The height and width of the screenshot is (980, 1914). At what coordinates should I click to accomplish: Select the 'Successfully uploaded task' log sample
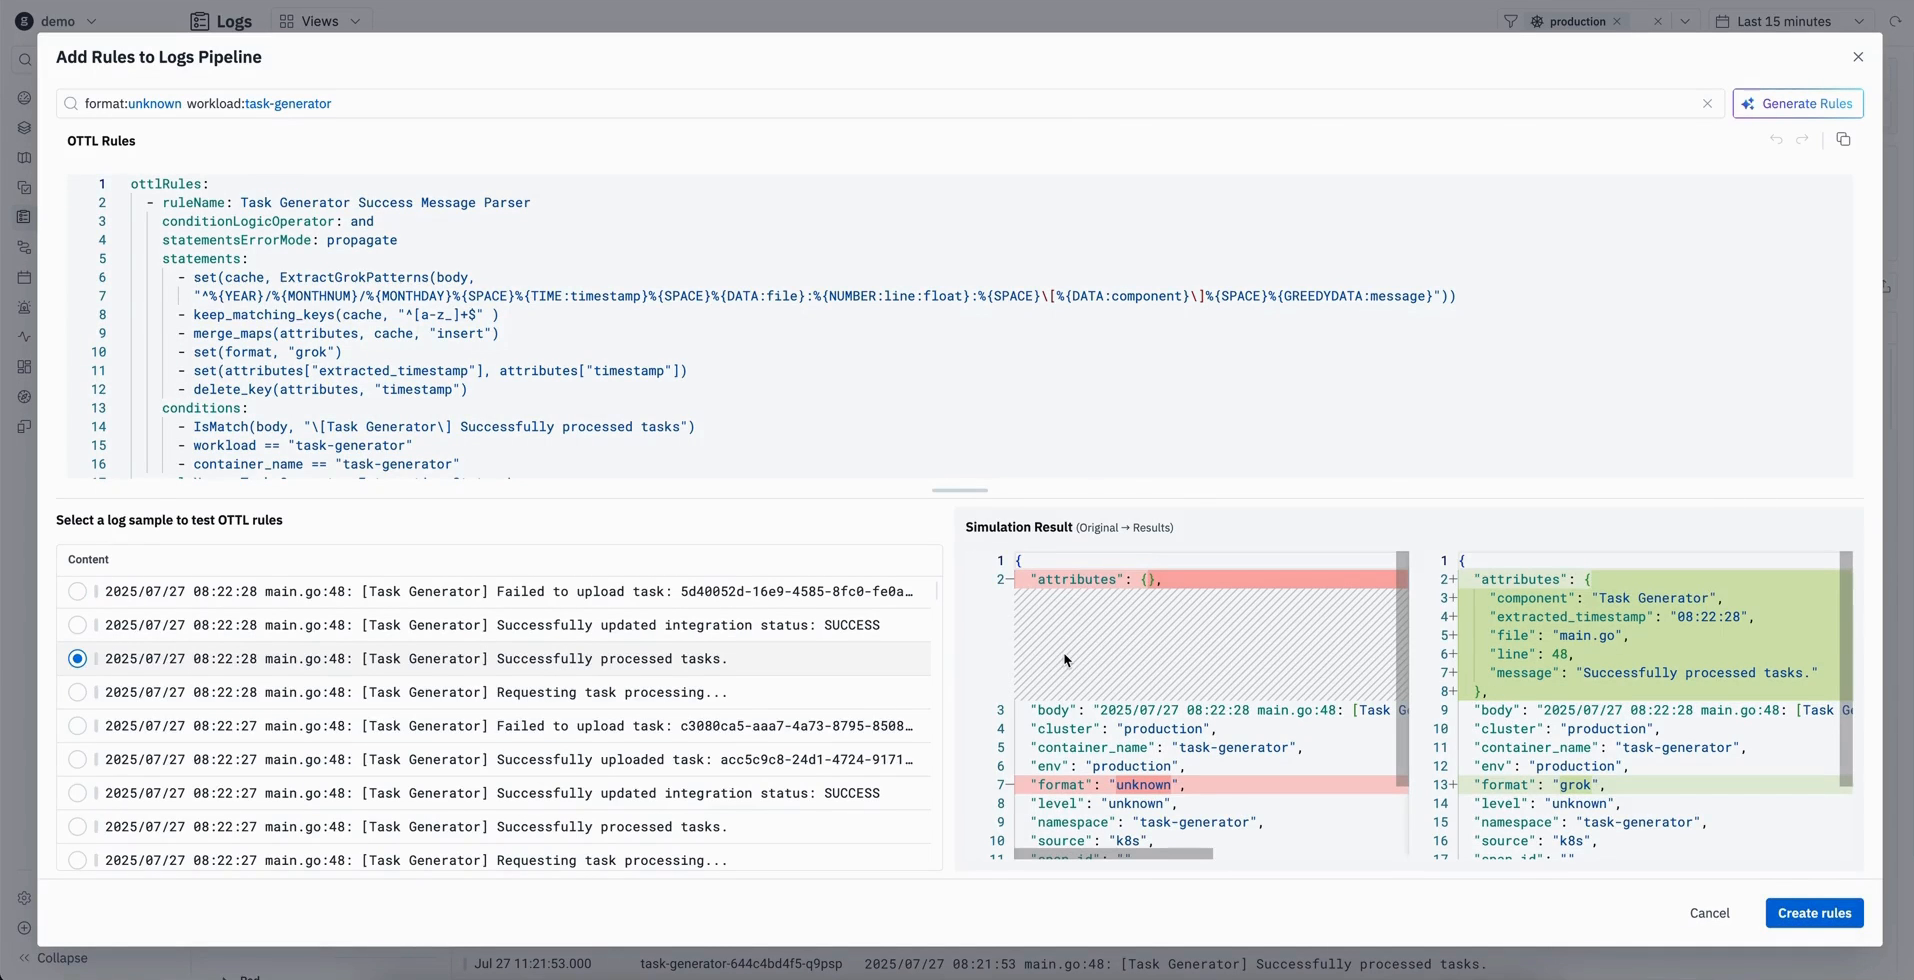pos(77,759)
